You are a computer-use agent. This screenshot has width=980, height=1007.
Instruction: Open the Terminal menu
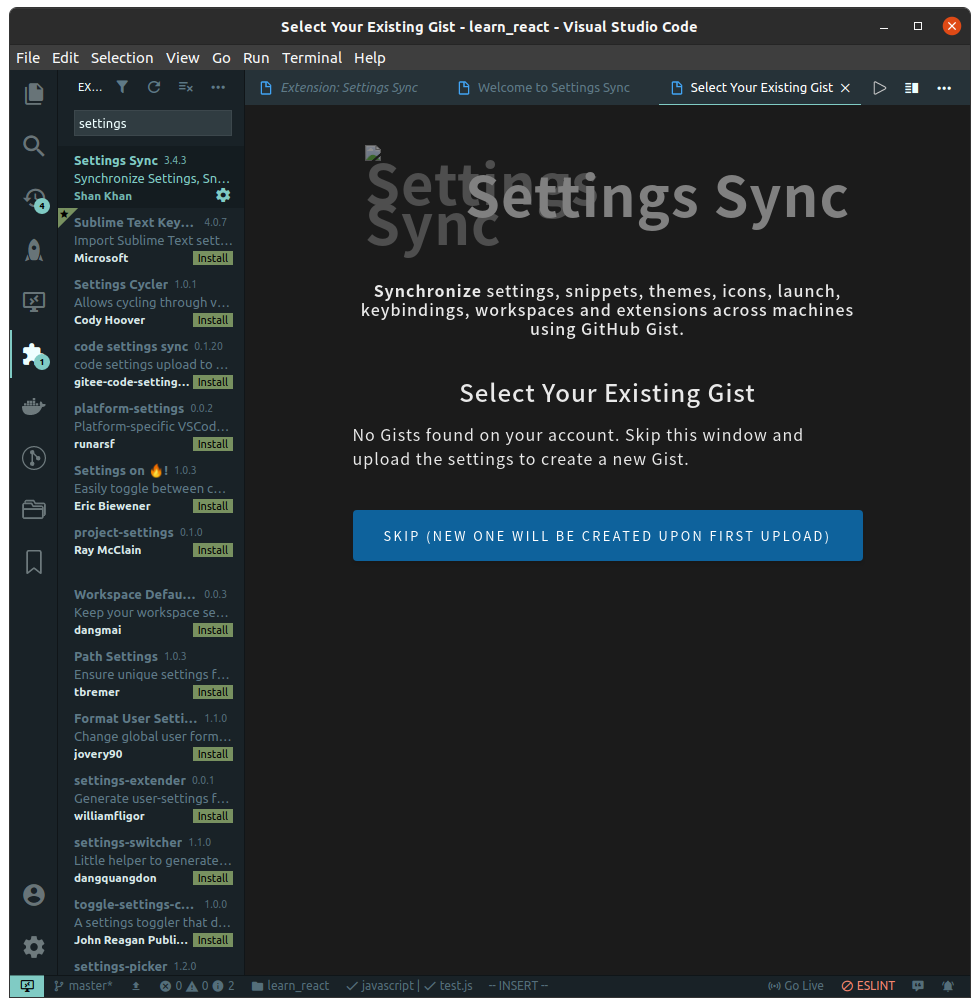coord(311,58)
